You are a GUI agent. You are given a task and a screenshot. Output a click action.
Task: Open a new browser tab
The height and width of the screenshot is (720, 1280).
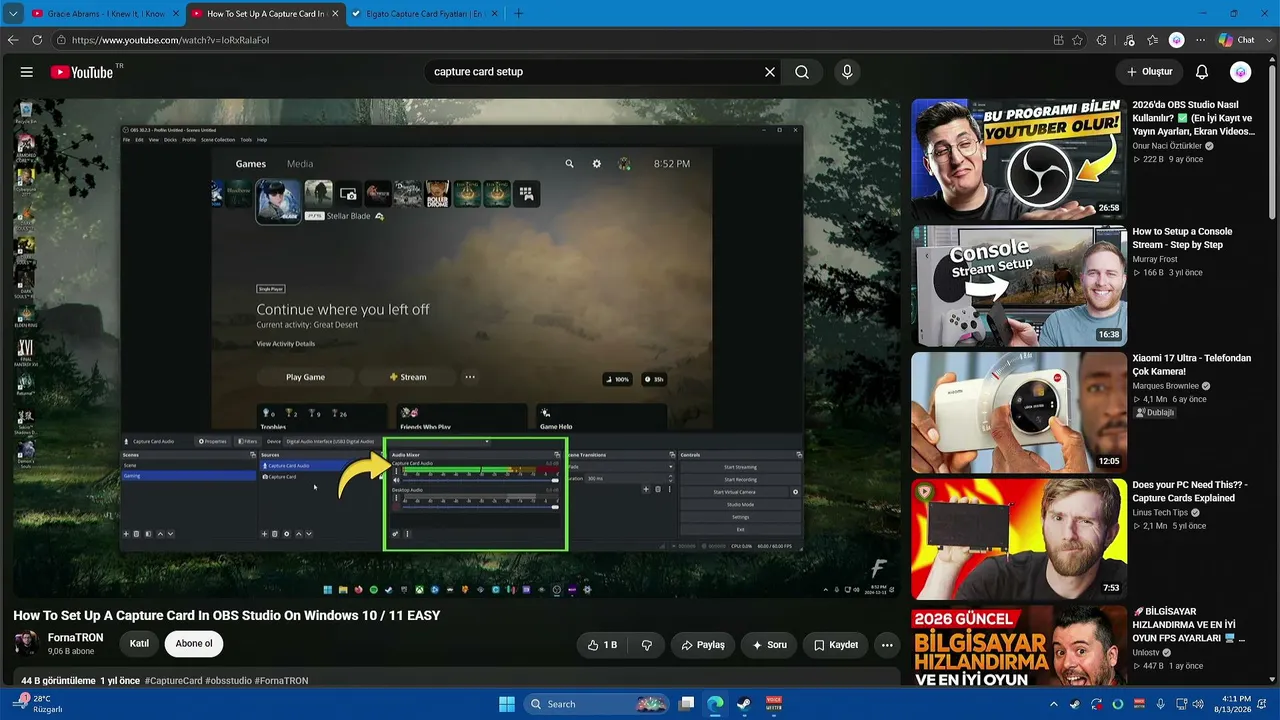(519, 14)
